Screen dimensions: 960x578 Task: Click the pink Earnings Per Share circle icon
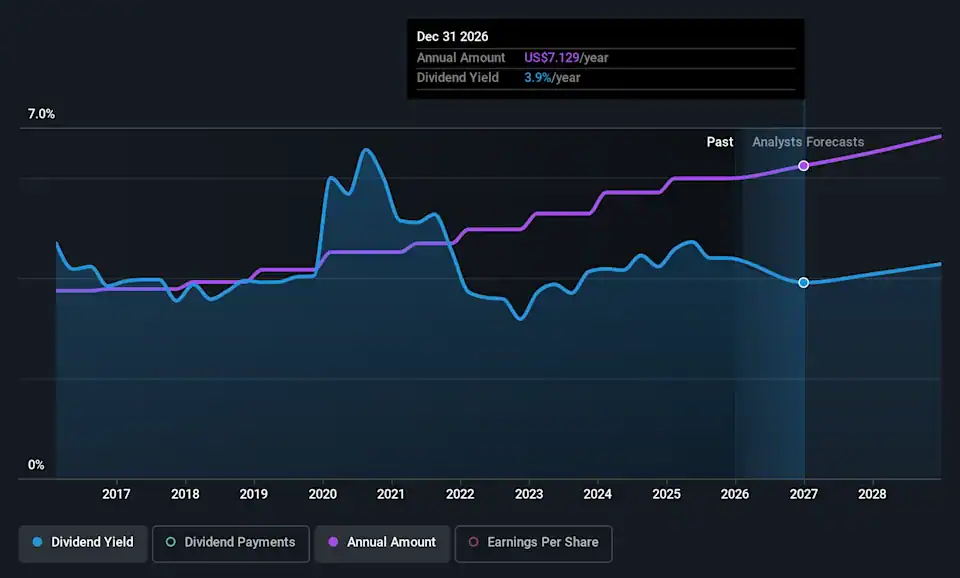pos(473,542)
